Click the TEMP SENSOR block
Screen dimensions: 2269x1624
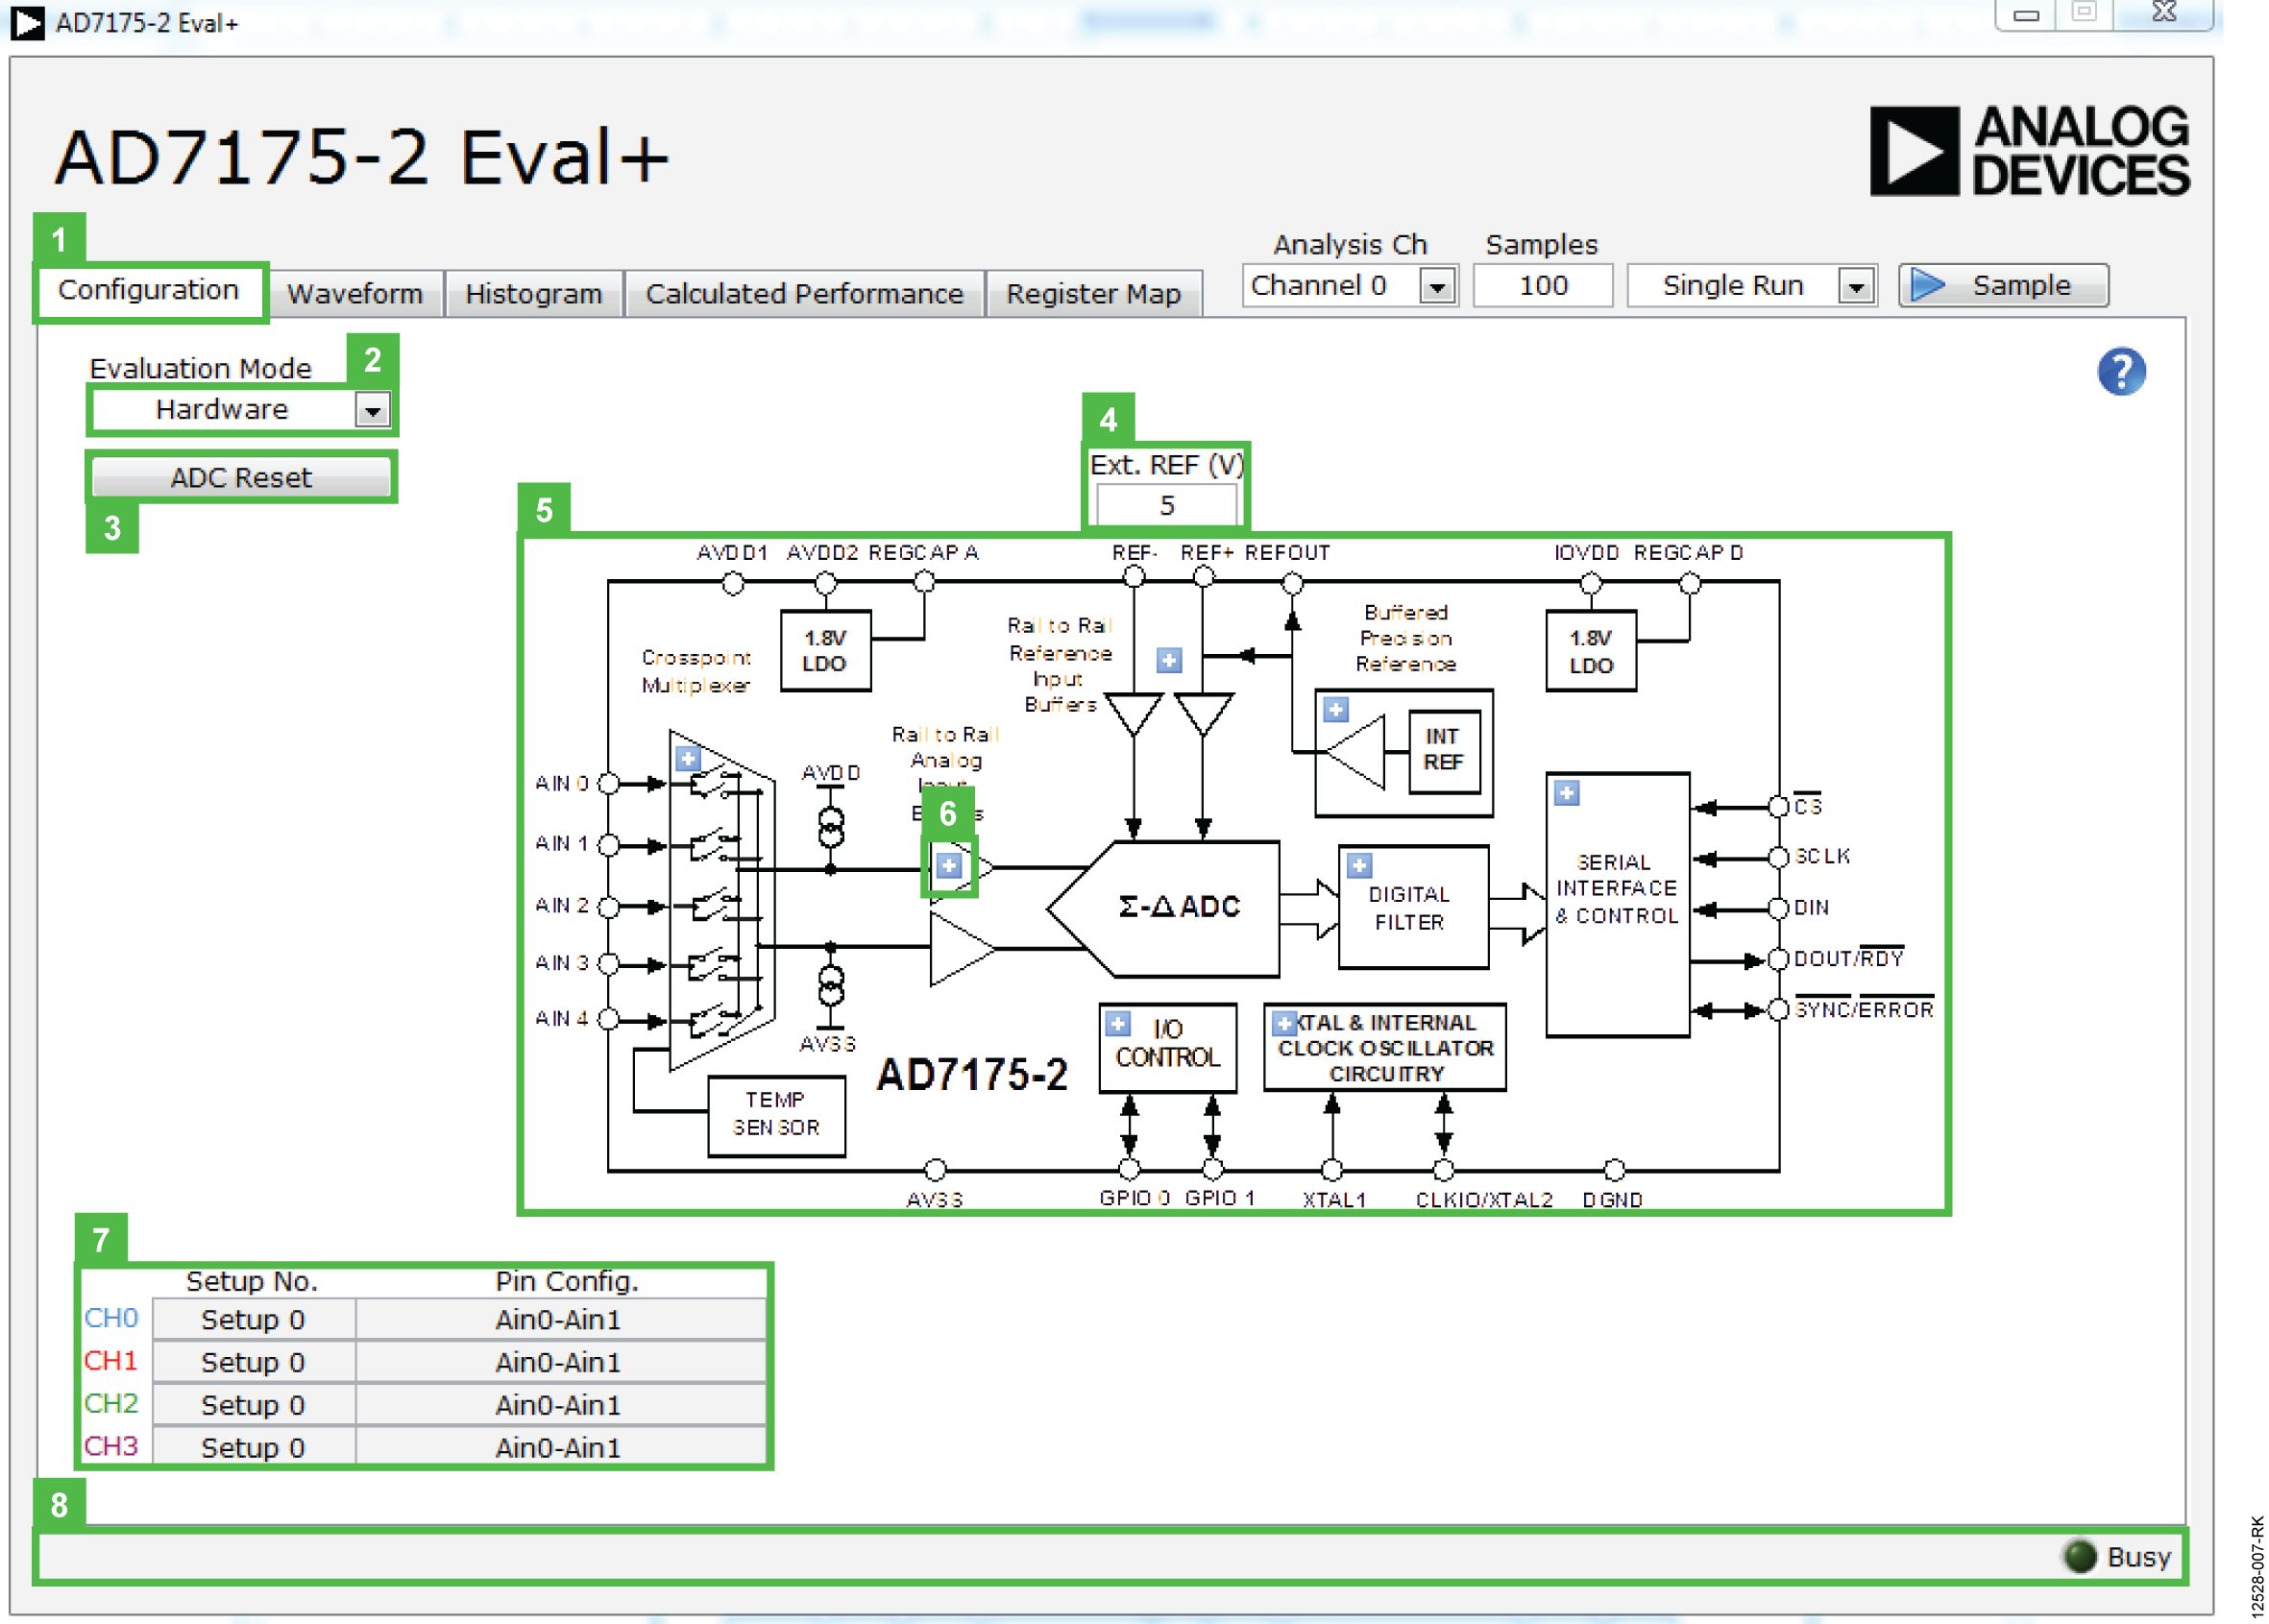click(776, 1115)
